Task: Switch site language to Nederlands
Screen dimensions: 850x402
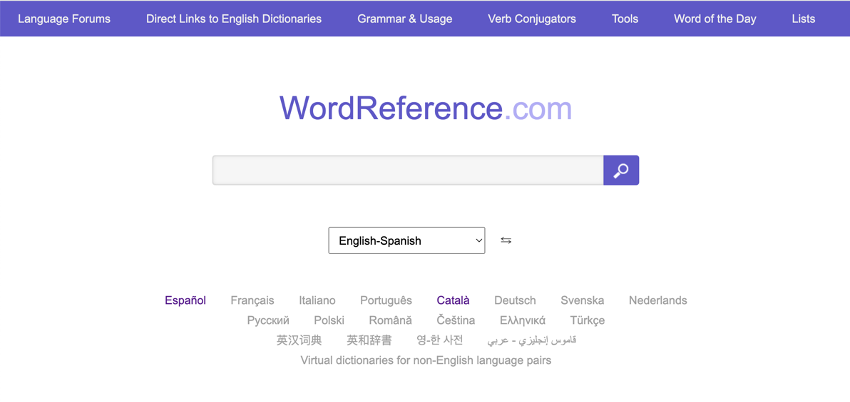Action: [x=658, y=300]
